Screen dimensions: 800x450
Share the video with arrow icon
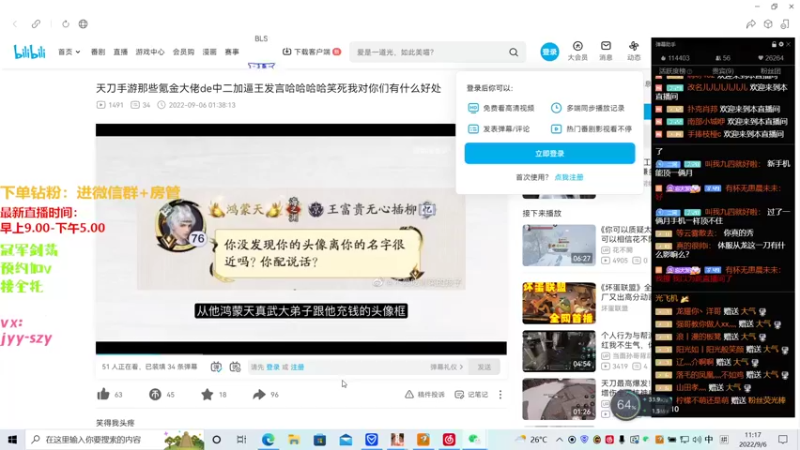[259, 394]
